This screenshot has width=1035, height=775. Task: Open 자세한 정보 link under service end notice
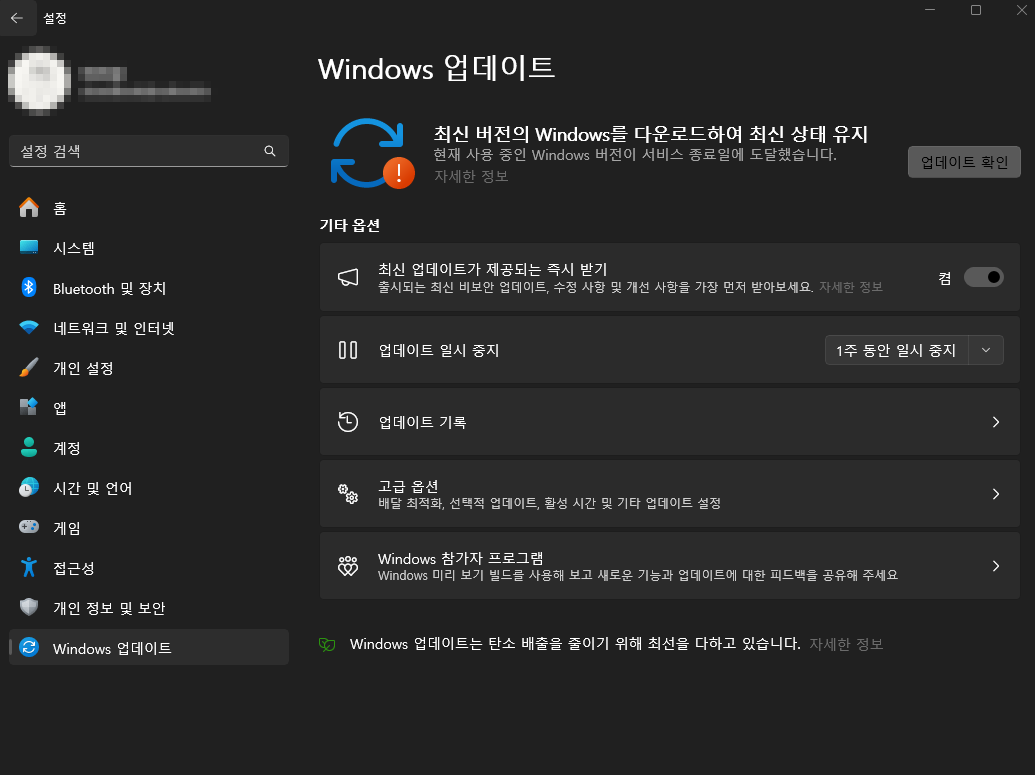471,176
